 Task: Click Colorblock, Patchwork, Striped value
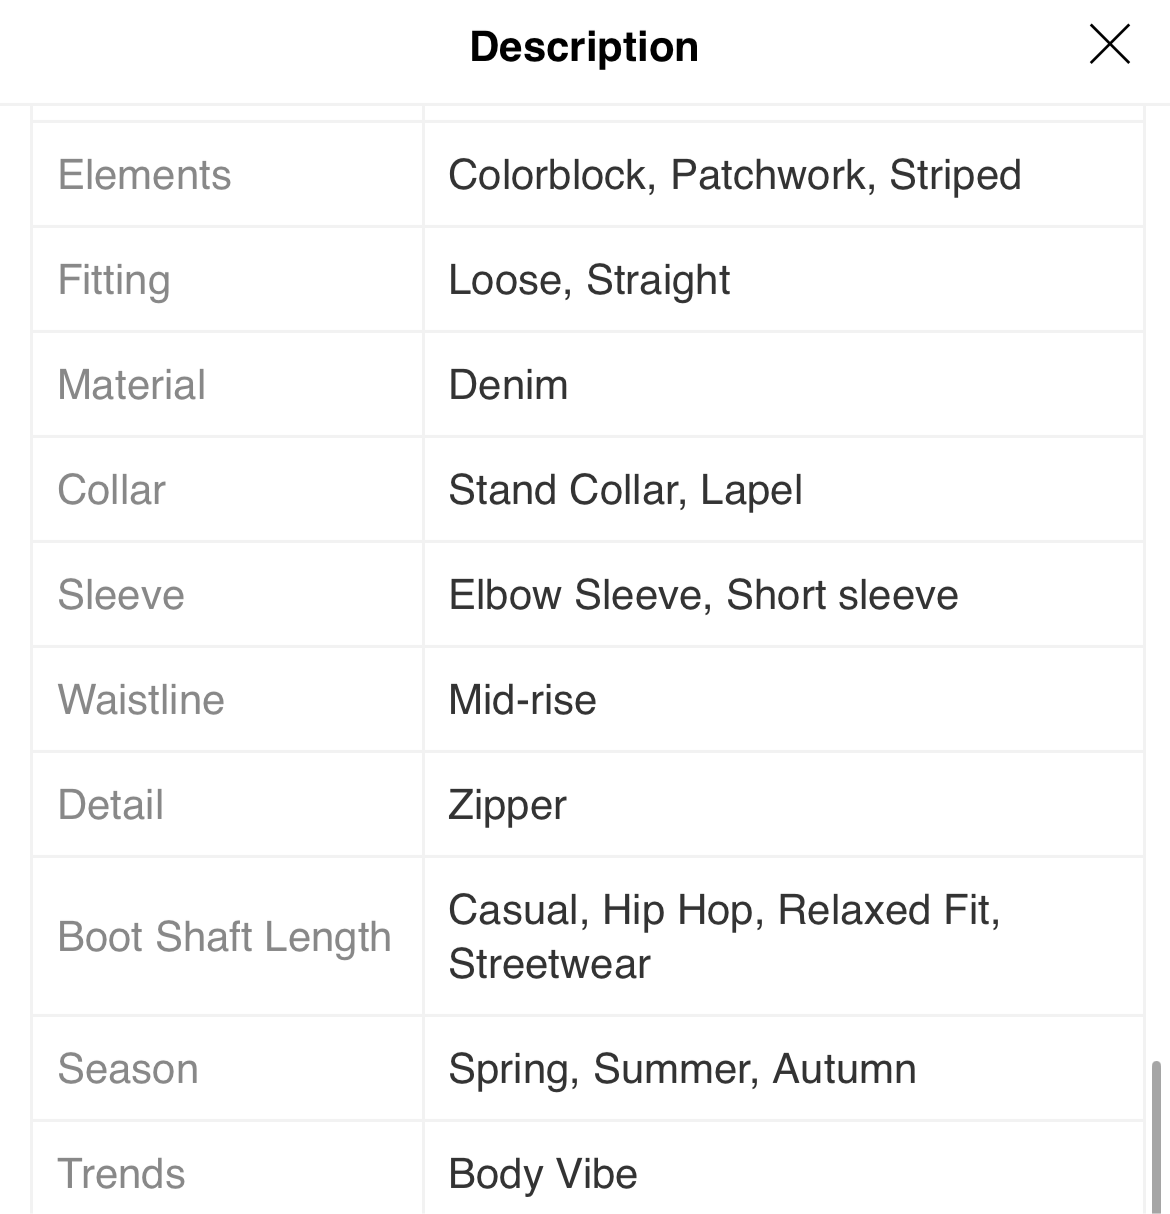pyautogui.click(x=735, y=175)
